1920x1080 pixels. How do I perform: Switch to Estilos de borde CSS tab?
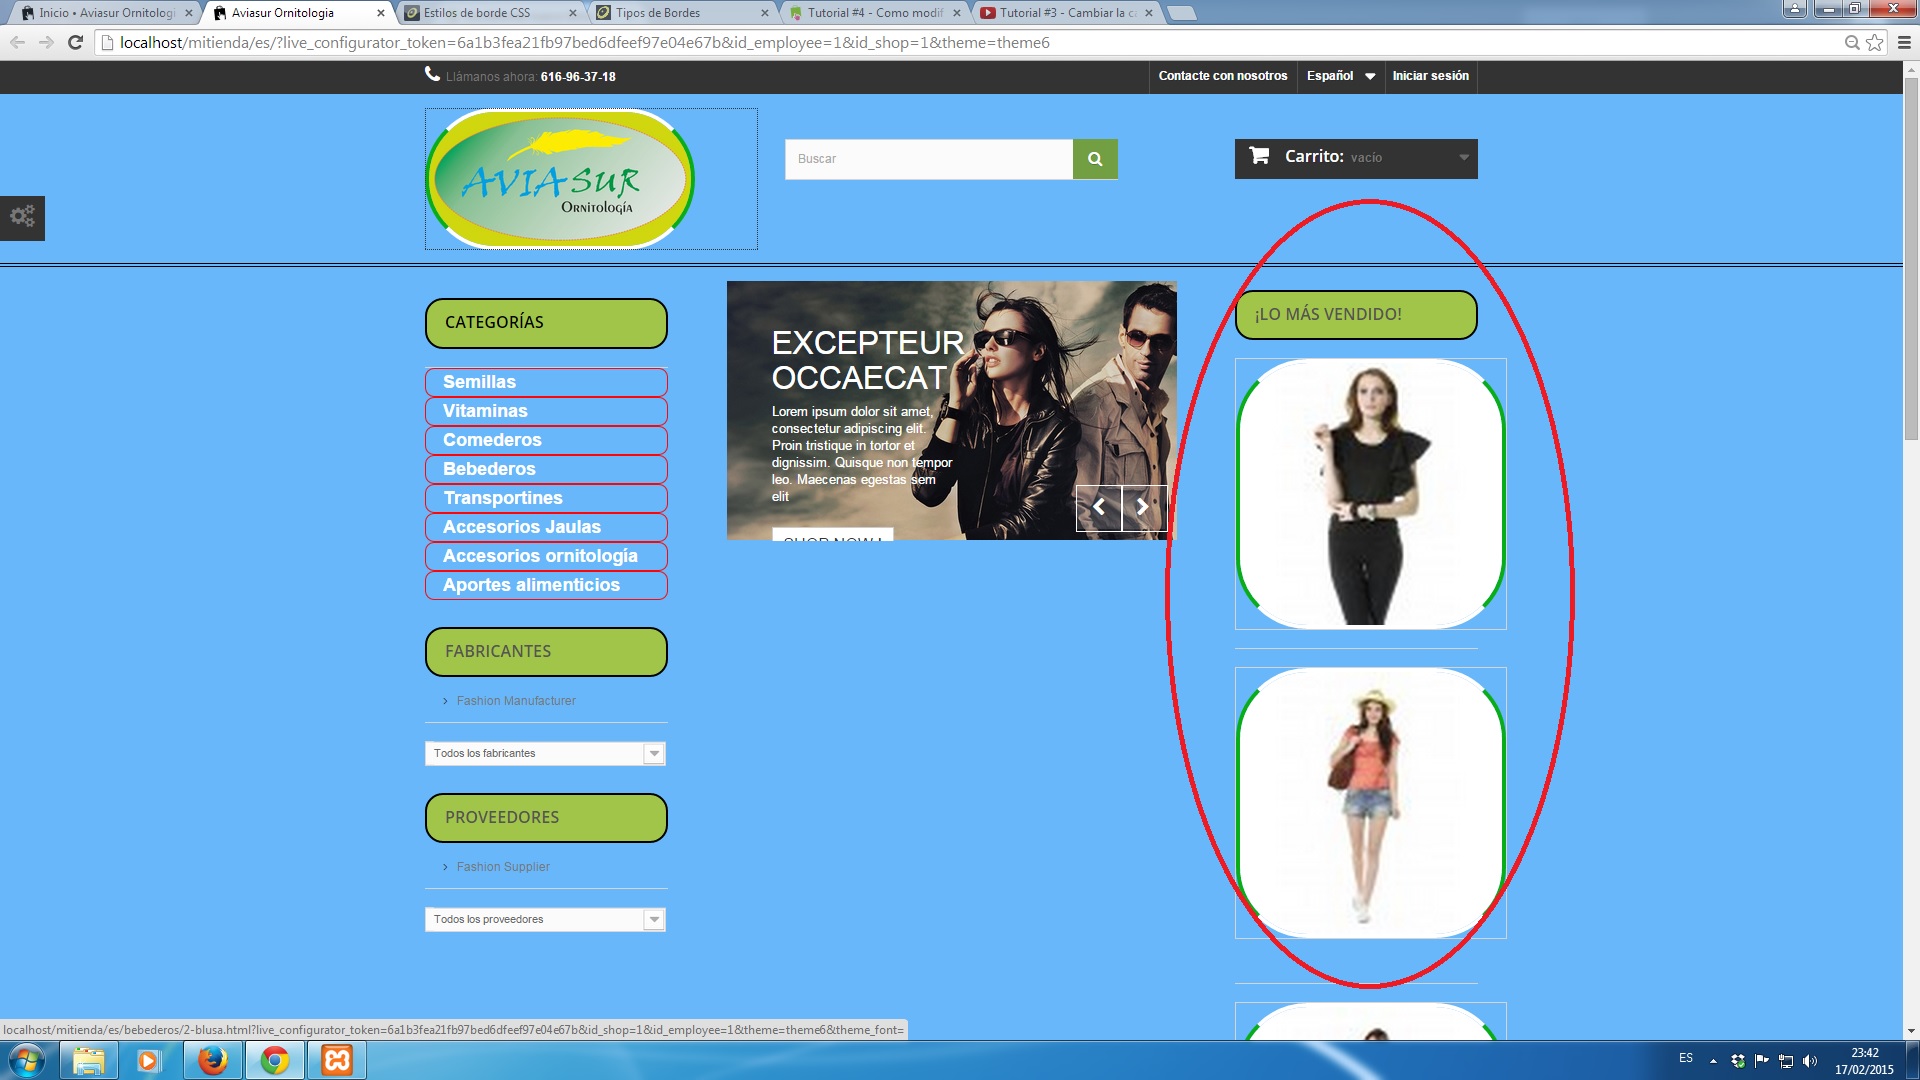[485, 13]
